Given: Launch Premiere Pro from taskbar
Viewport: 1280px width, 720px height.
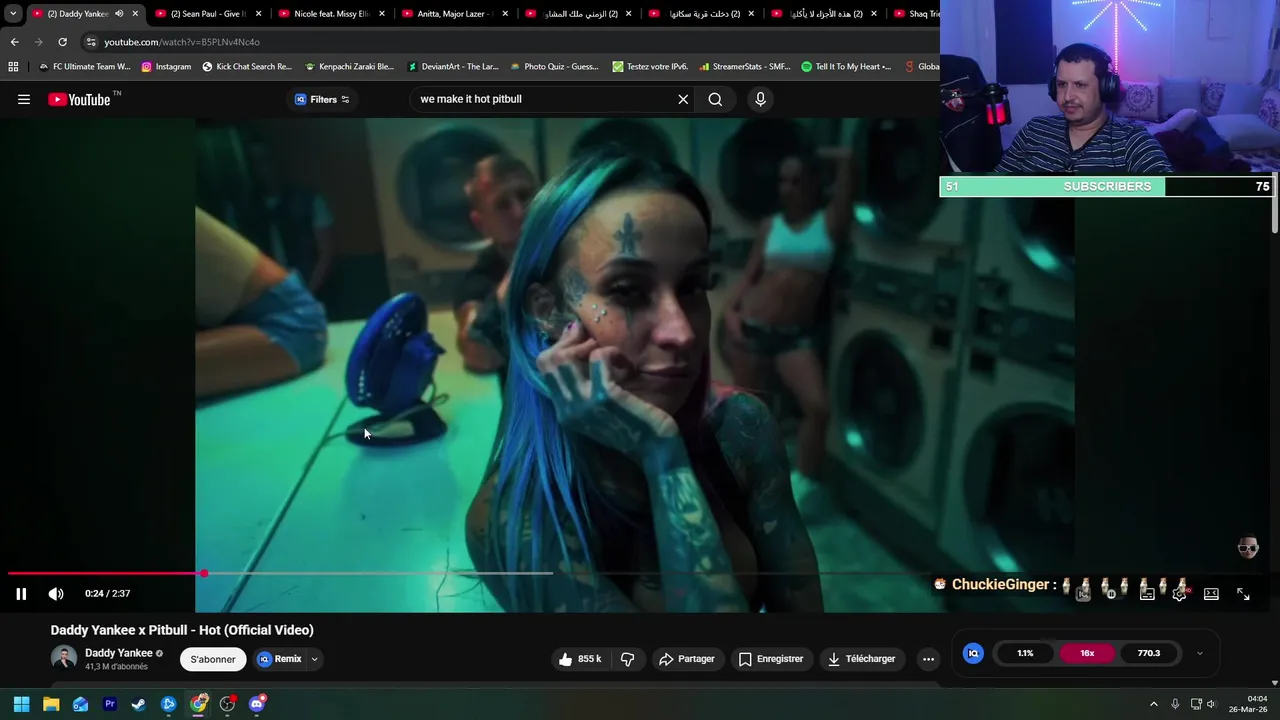Looking at the screenshot, I should click(110, 704).
